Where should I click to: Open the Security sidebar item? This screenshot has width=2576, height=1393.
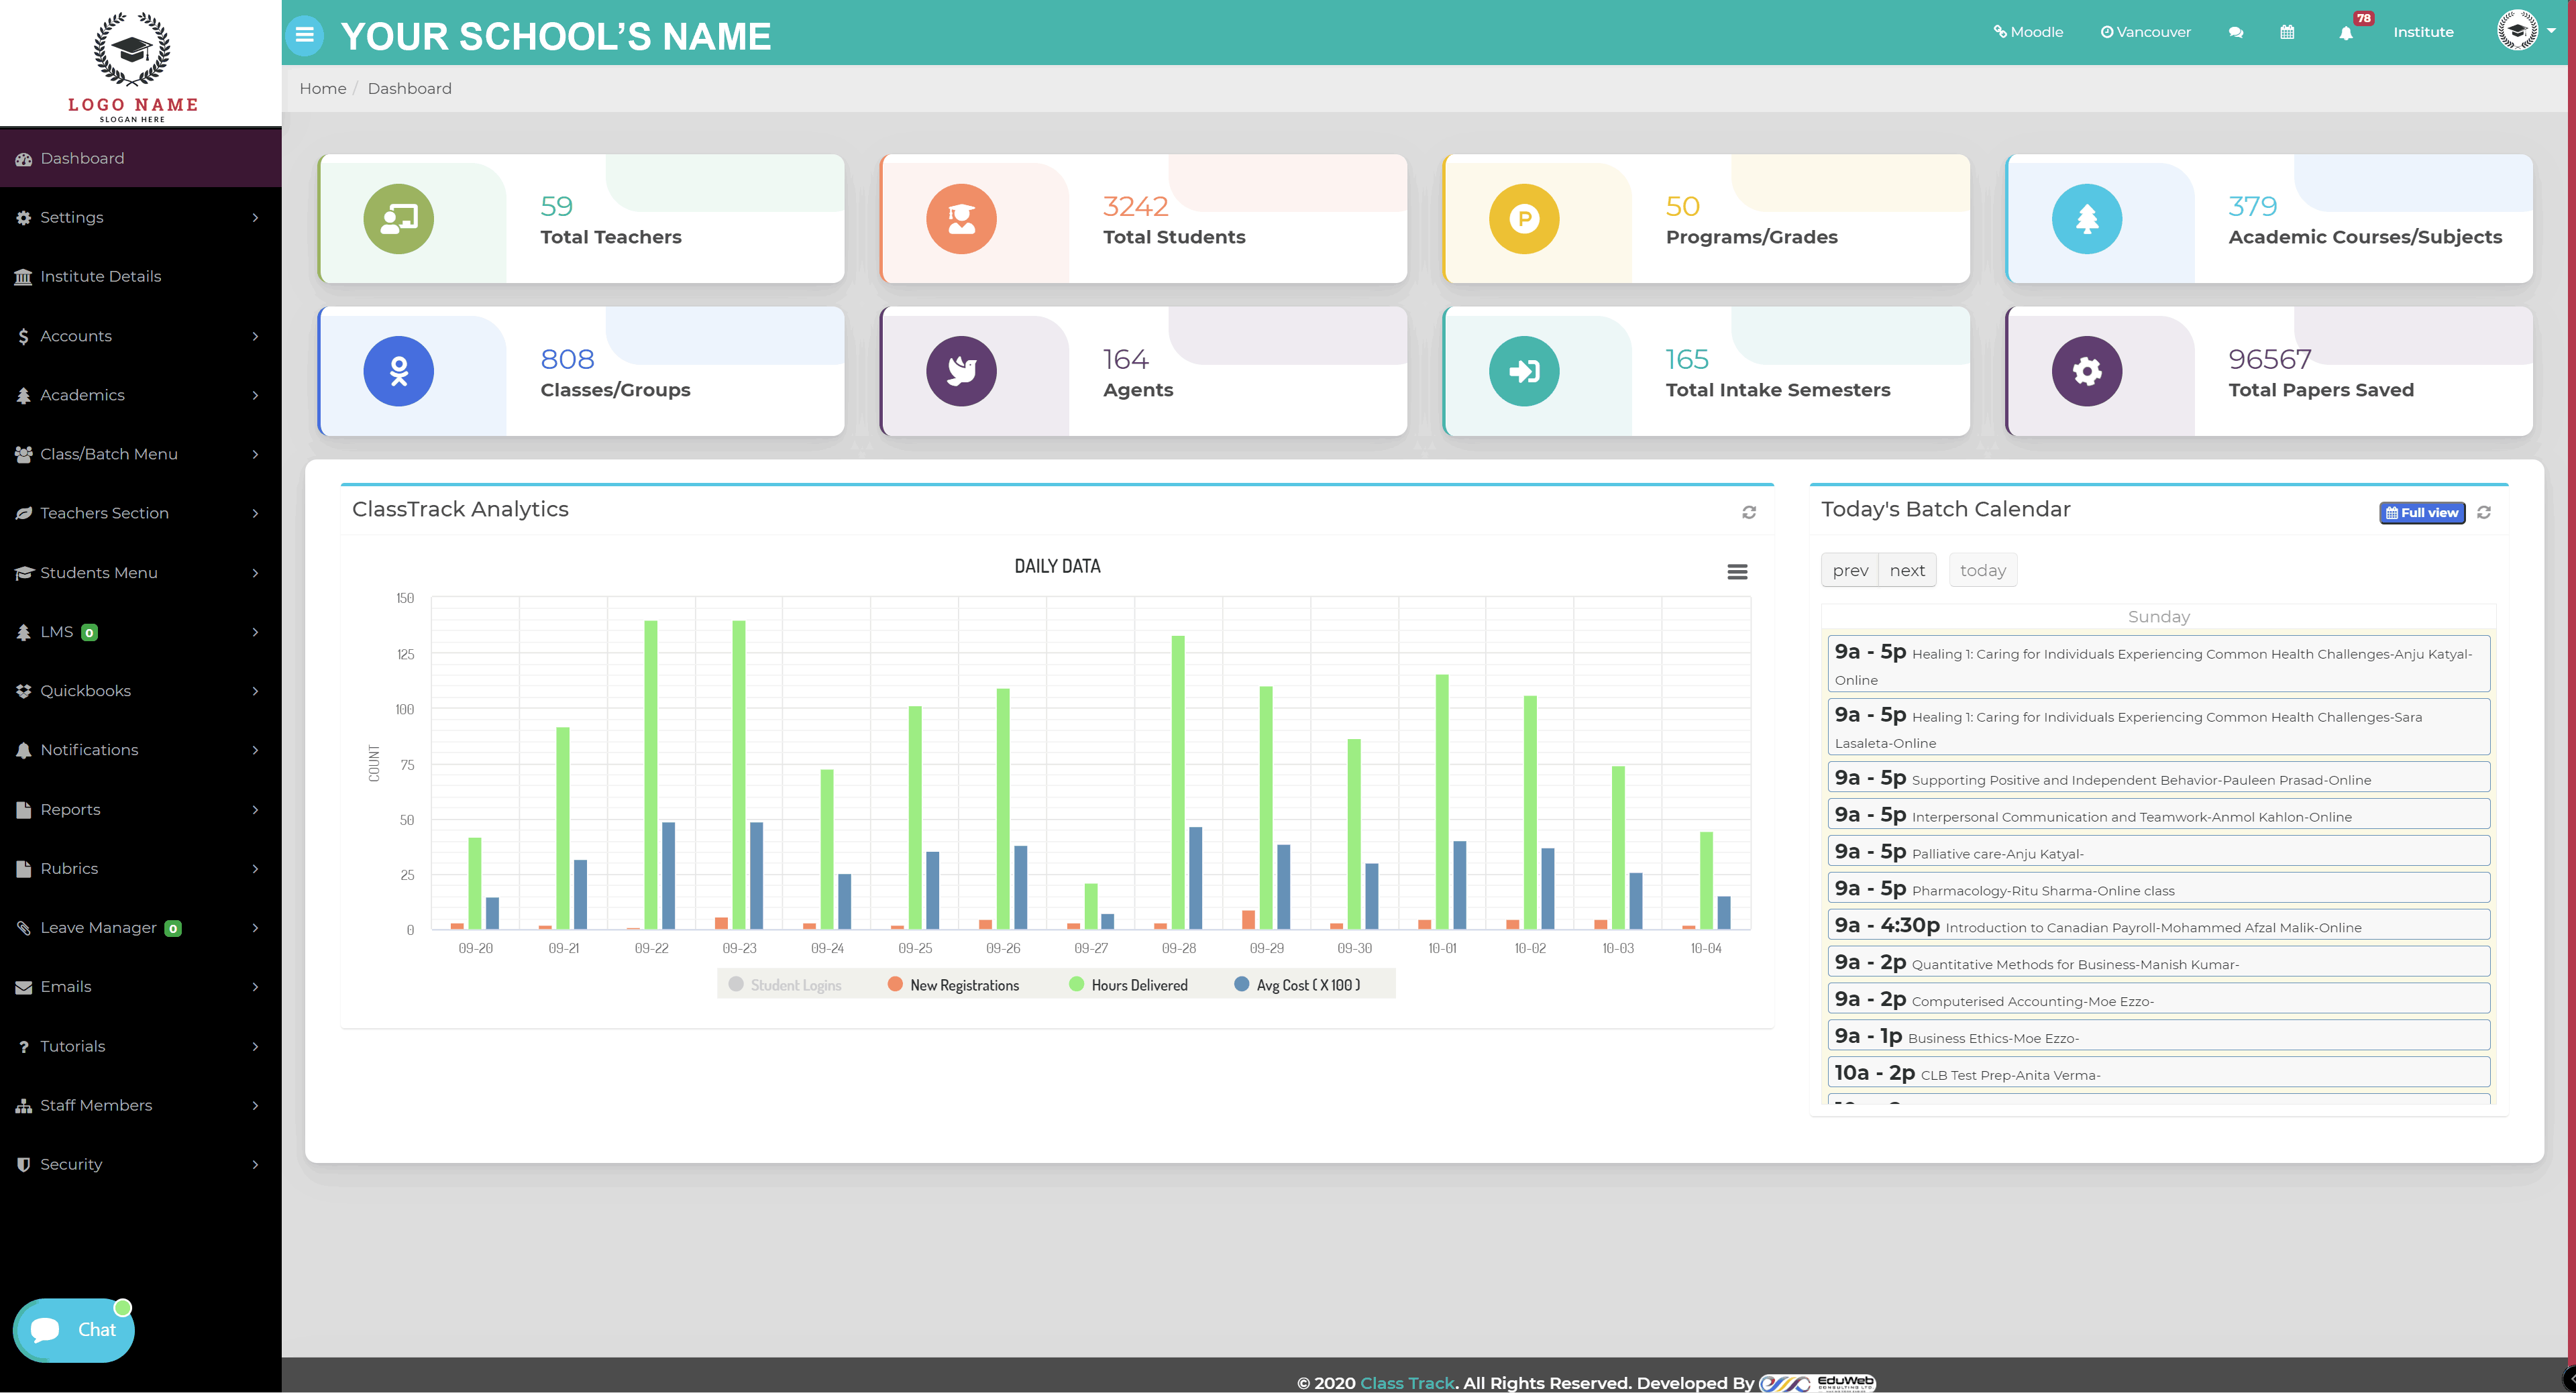pyautogui.click(x=140, y=1164)
